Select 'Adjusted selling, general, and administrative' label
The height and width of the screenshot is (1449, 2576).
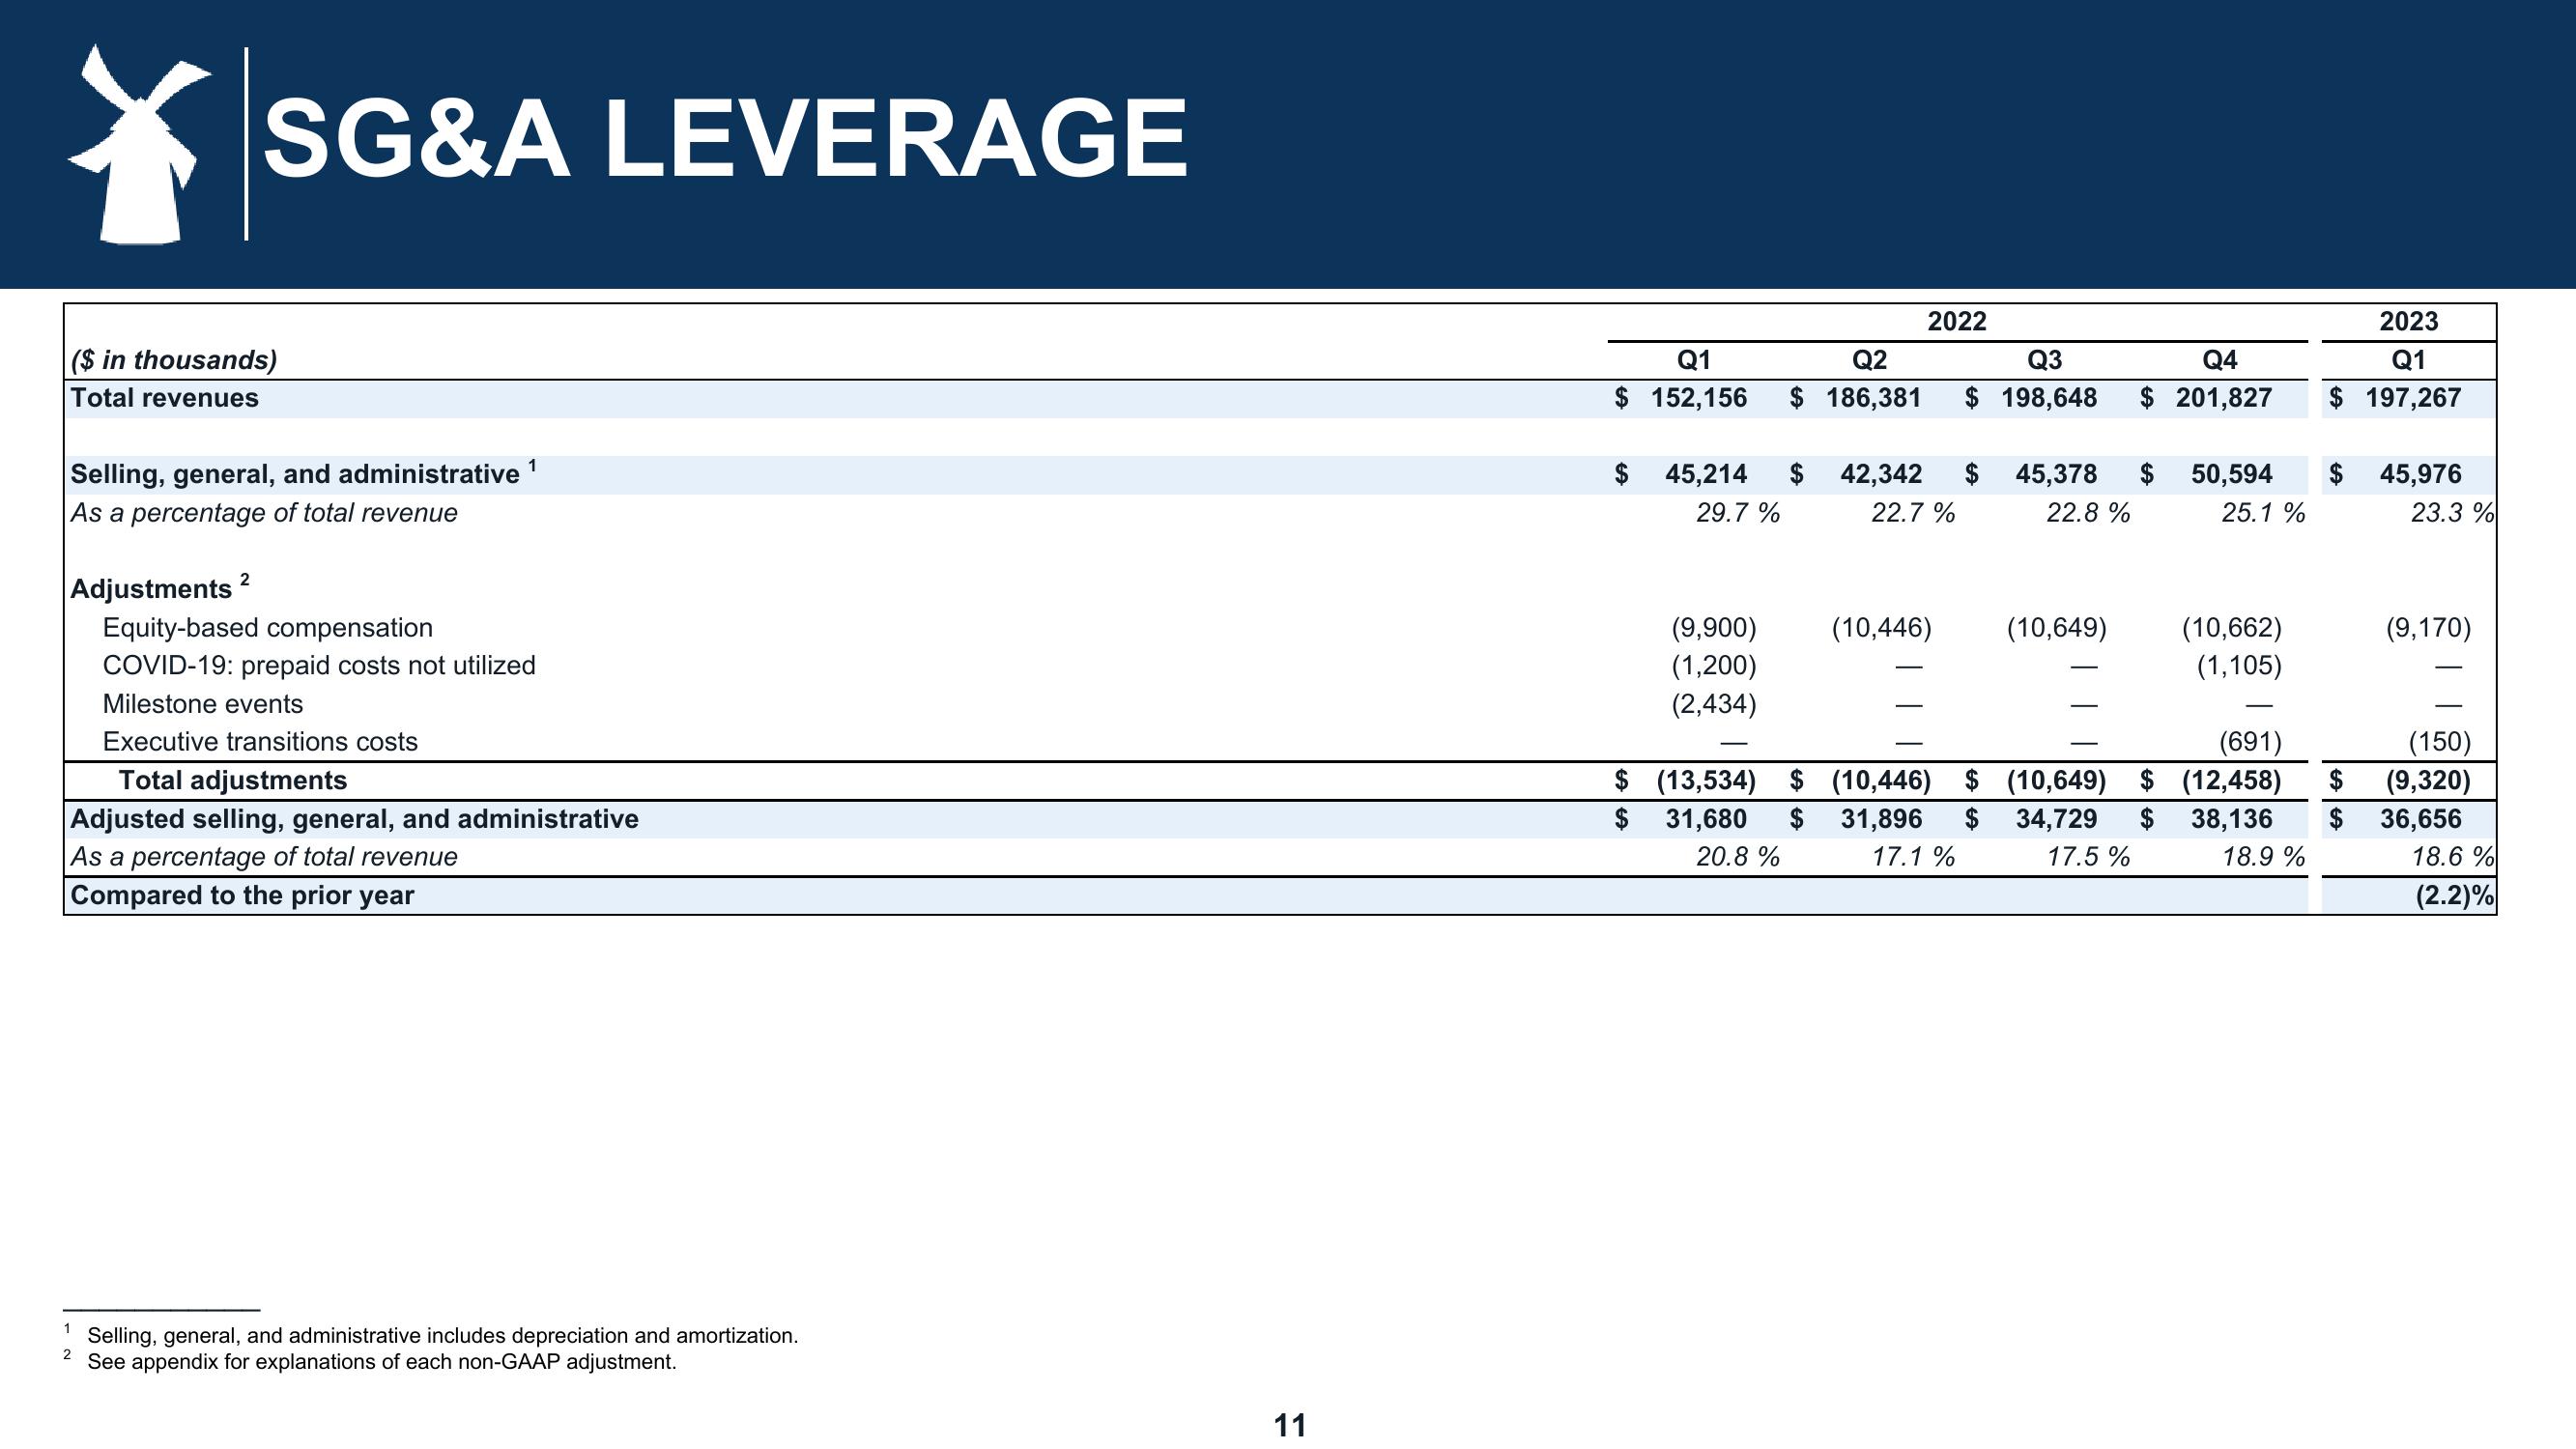tap(354, 819)
